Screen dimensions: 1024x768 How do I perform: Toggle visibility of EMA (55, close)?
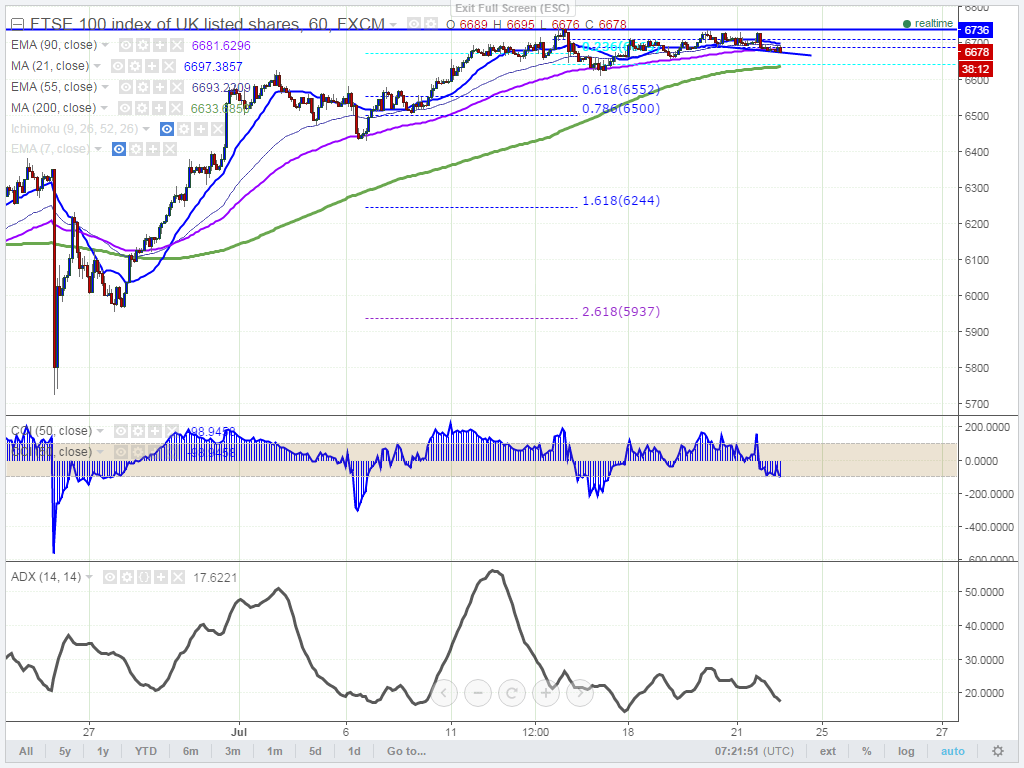pyautogui.click(x=126, y=87)
